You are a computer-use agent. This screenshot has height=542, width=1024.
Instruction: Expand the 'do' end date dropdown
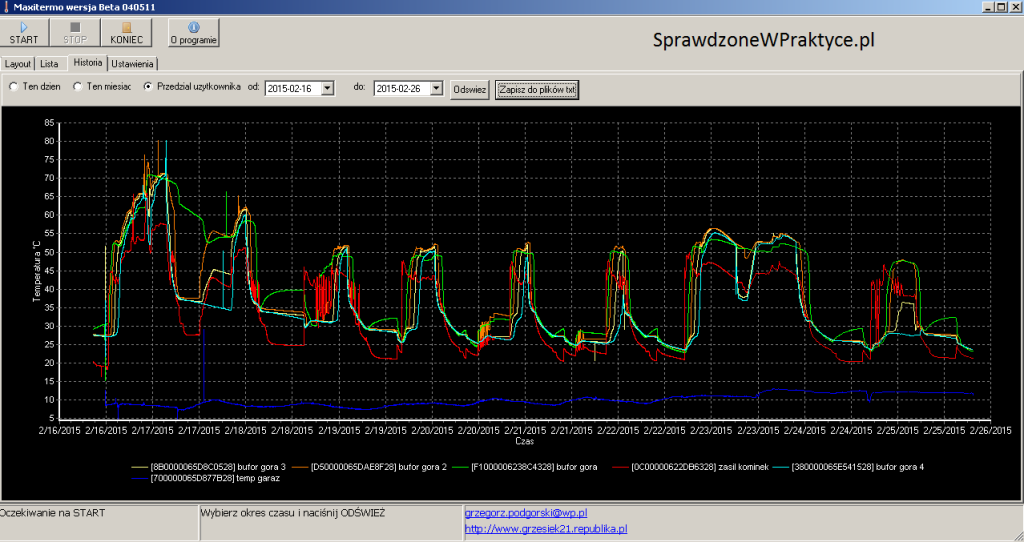point(435,88)
